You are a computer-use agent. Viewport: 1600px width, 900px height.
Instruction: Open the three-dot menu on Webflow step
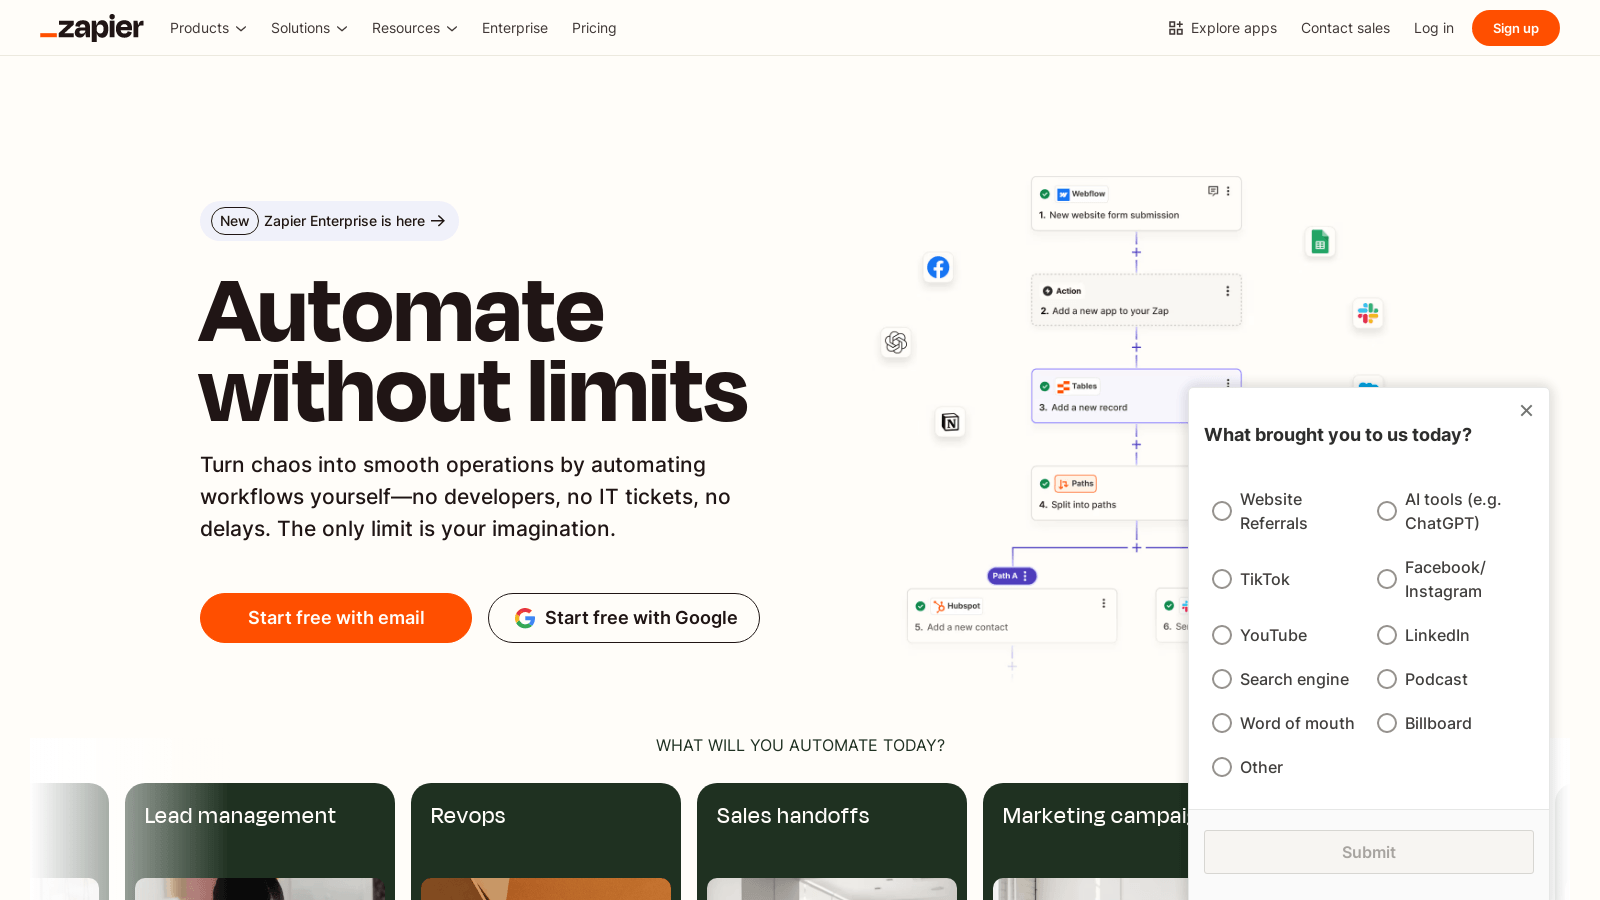click(x=1228, y=190)
